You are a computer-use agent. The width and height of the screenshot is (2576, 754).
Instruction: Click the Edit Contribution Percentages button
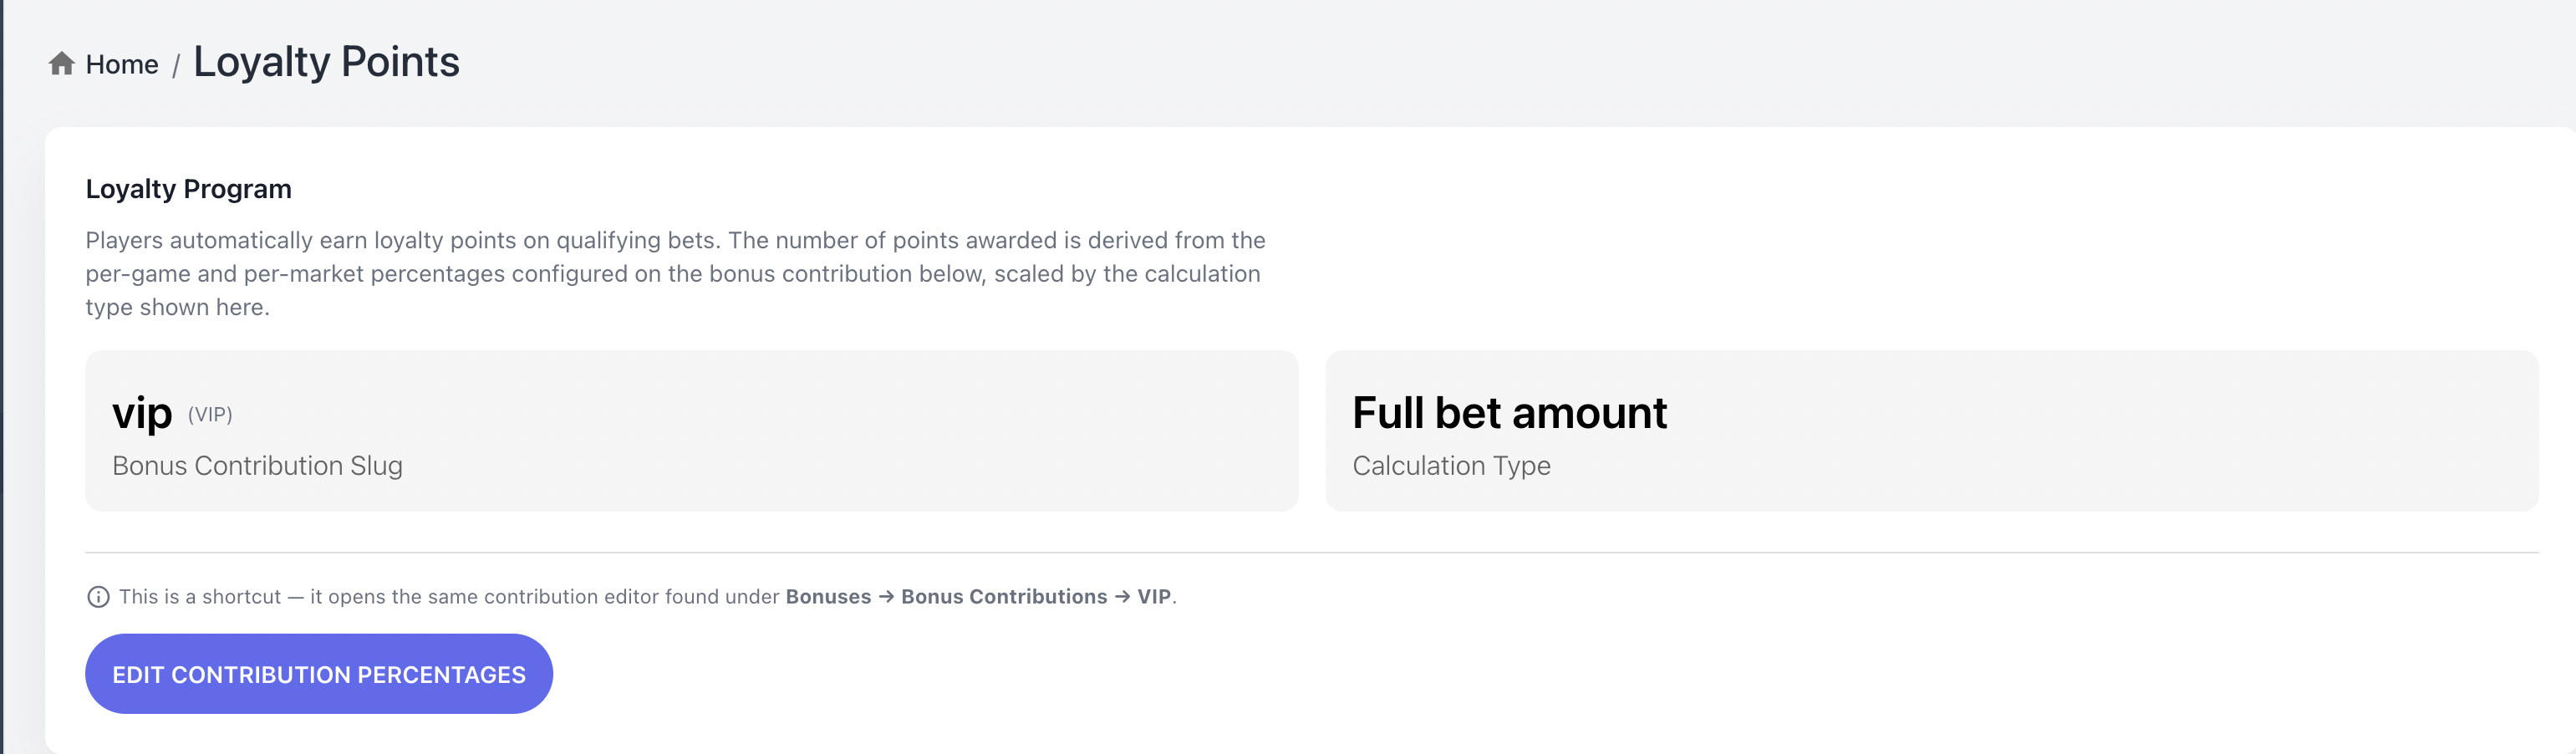coord(319,674)
